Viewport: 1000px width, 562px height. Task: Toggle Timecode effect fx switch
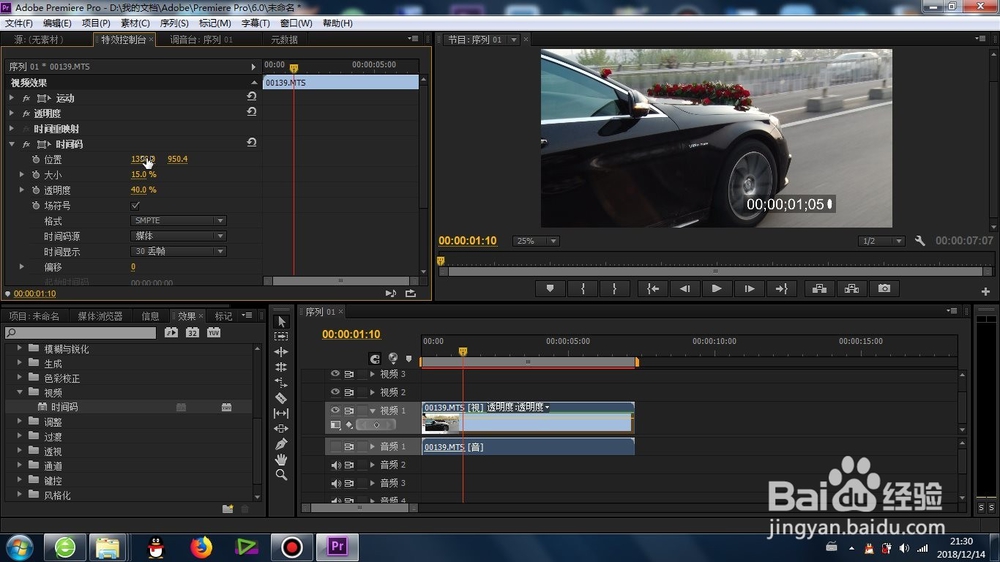(x=26, y=144)
